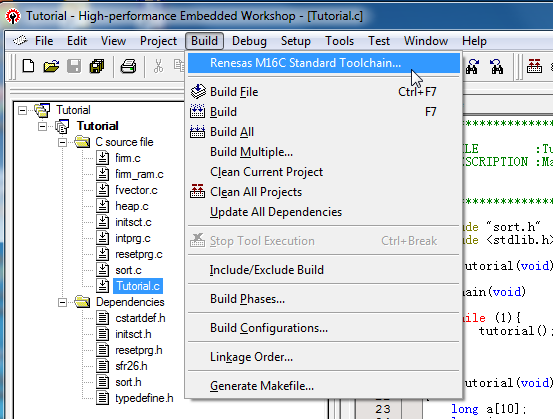The height and width of the screenshot is (419, 553).
Task: Choose Generate Makefile... entry
Action: pyautogui.click(x=324, y=385)
